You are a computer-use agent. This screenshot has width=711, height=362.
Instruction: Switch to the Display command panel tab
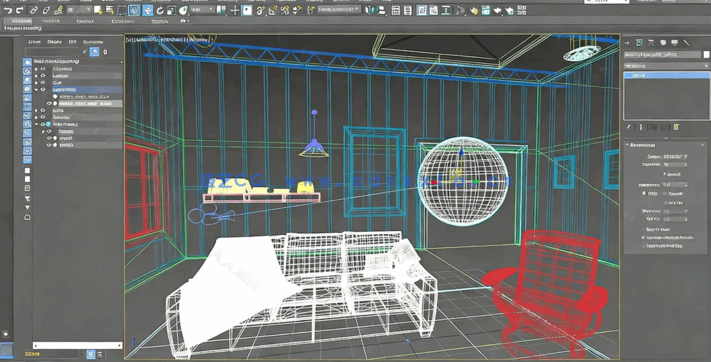coord(675,43)
